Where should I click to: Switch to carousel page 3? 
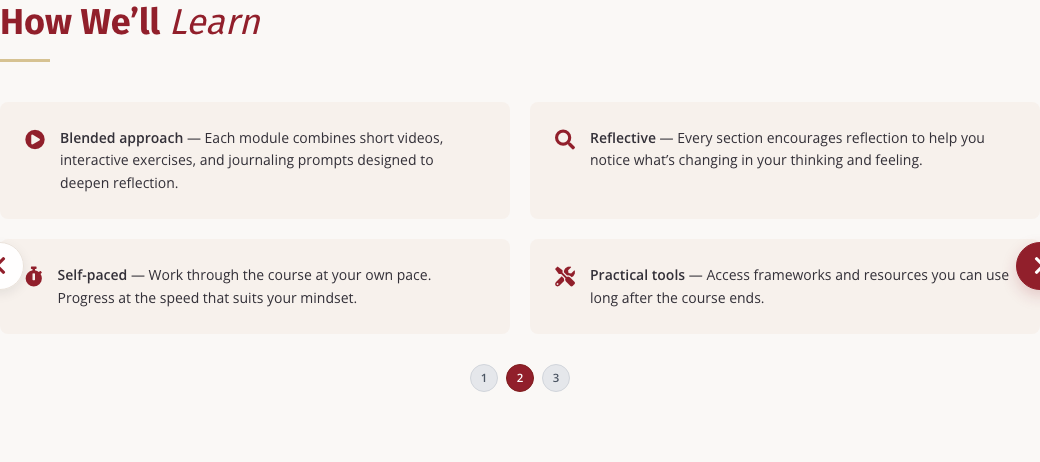pyautogui.click(x=556, y=378)
